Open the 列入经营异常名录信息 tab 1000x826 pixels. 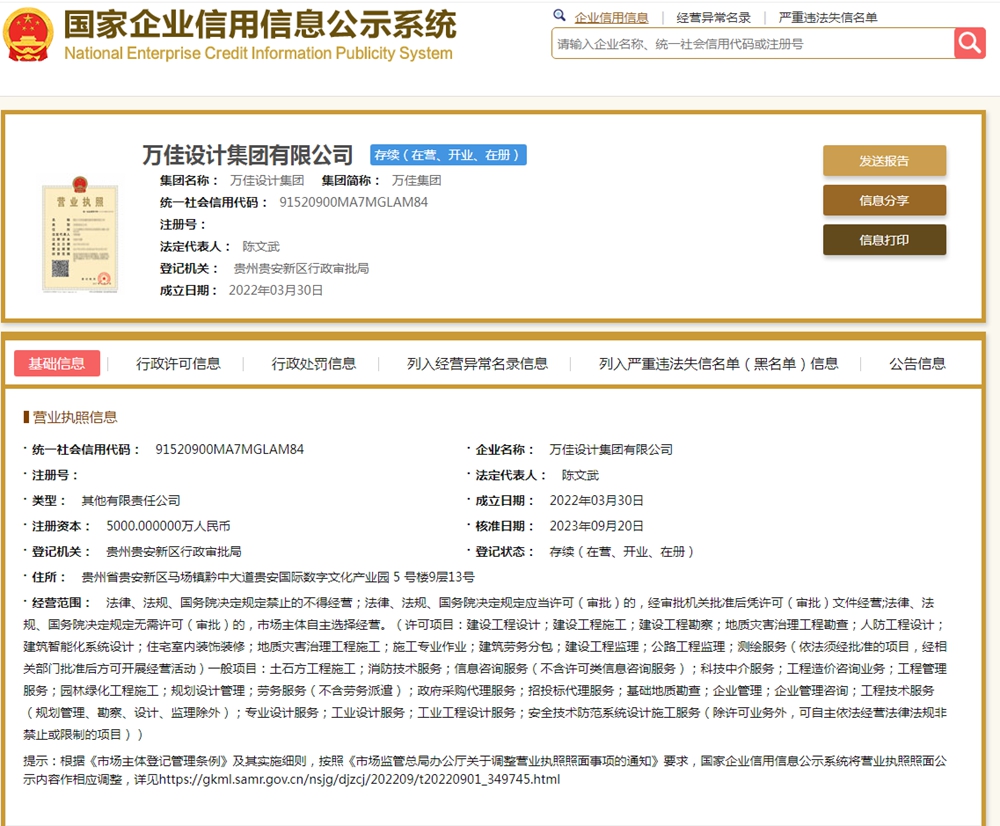477,364
